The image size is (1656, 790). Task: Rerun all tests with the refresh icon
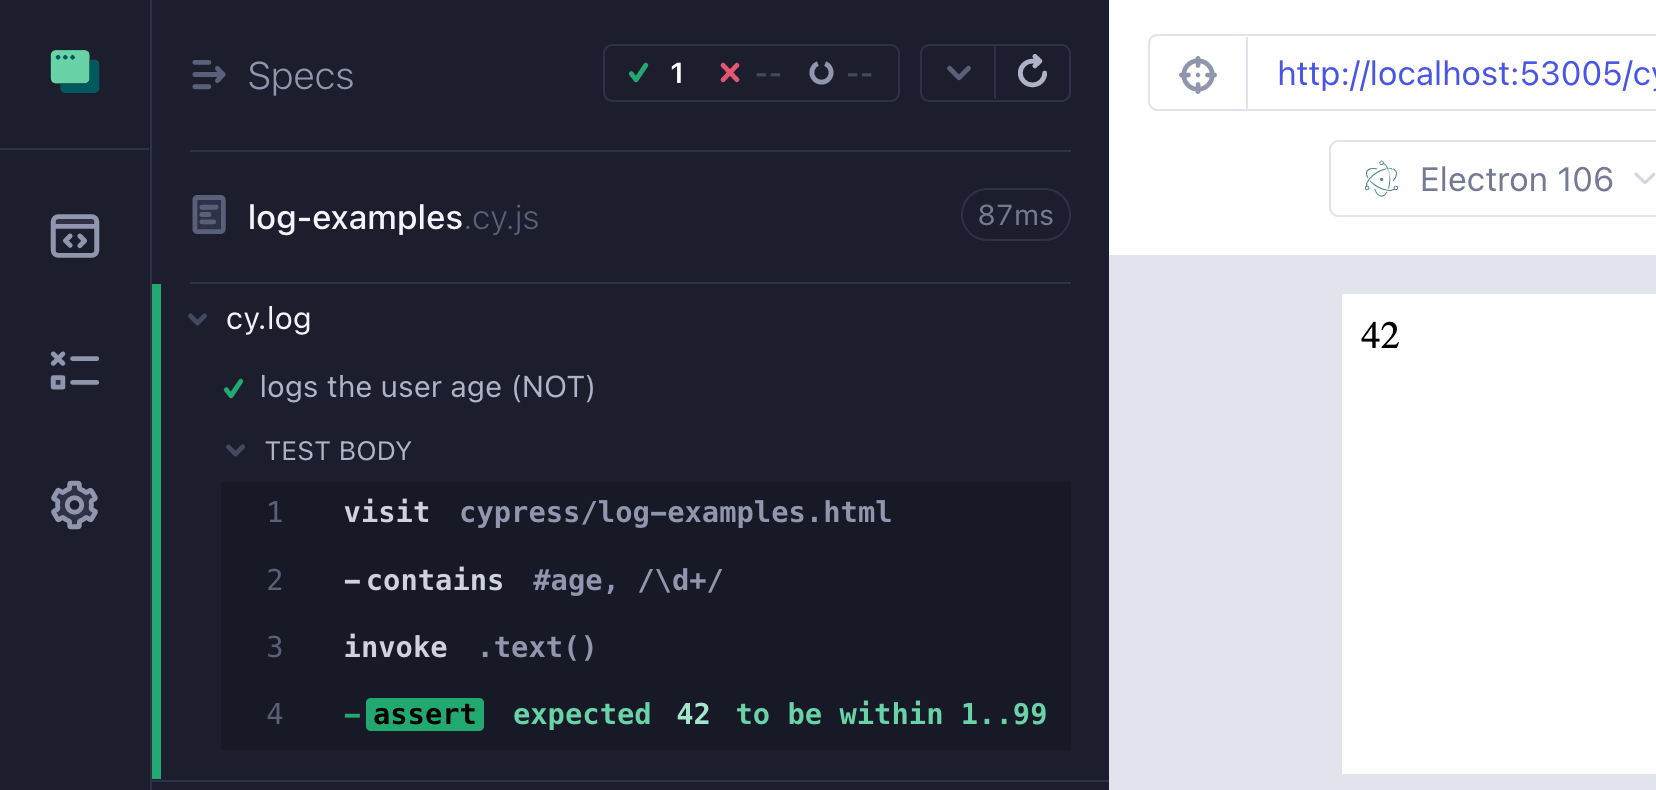click(x=1033, y=72)
